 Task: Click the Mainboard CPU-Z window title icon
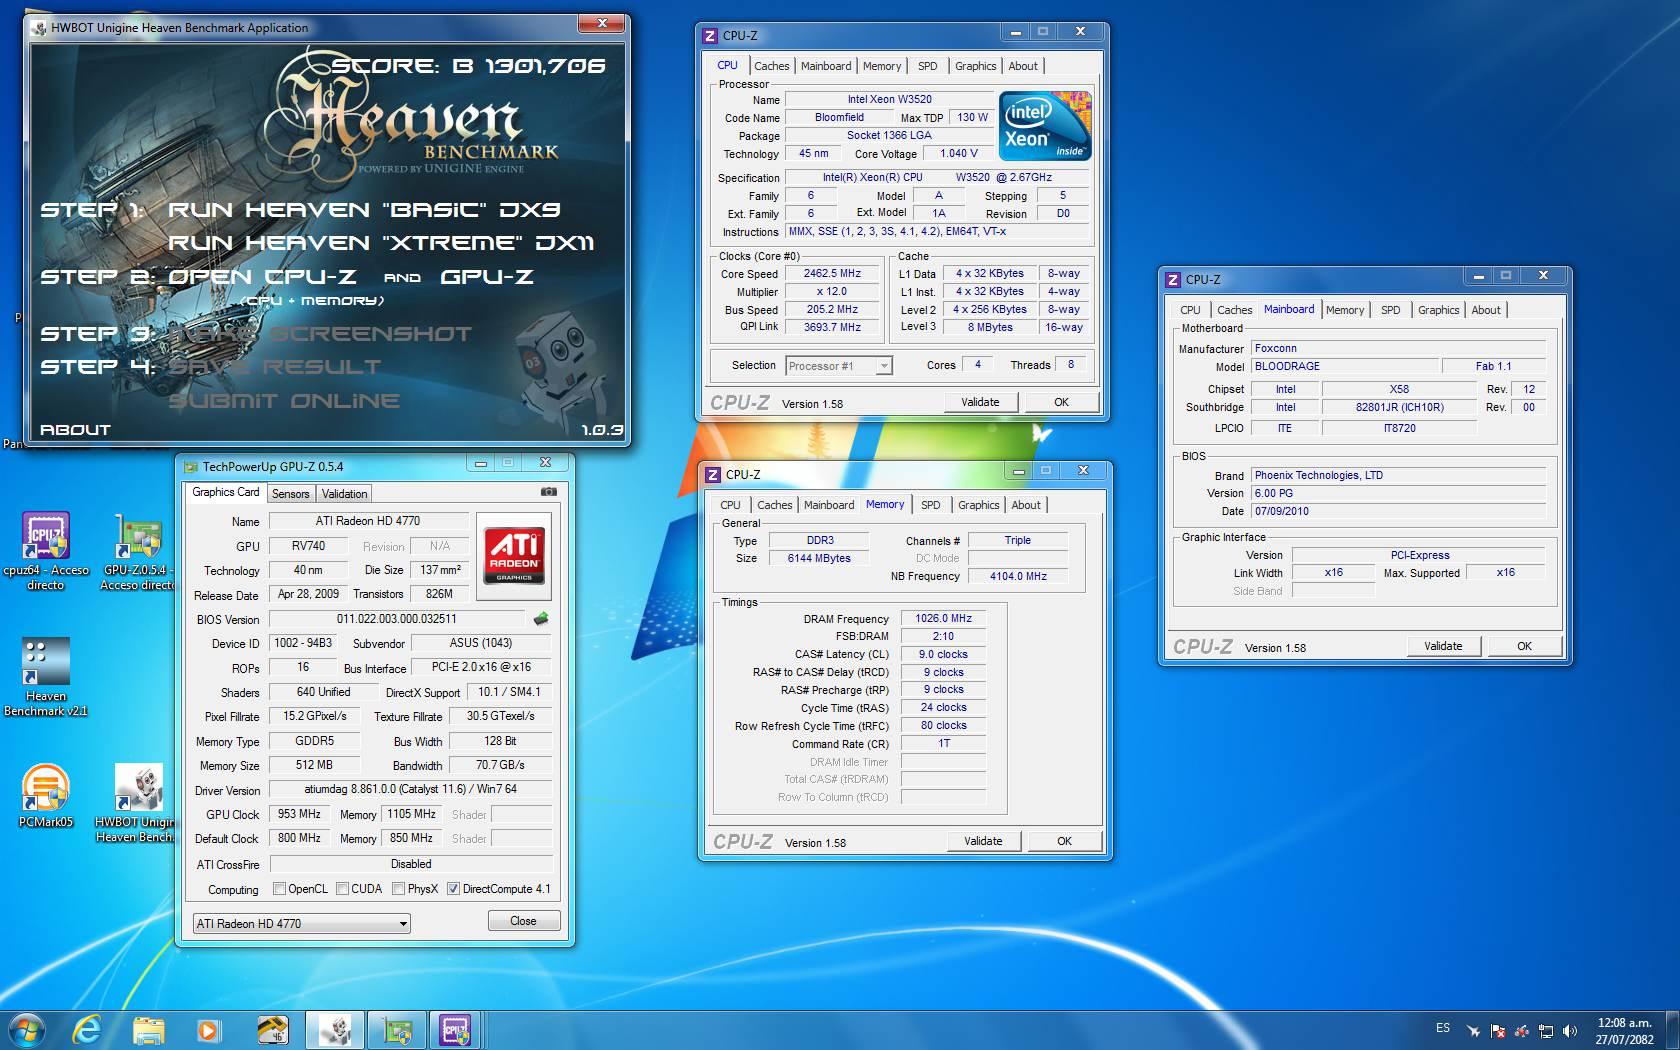(x=1173, y=280)
